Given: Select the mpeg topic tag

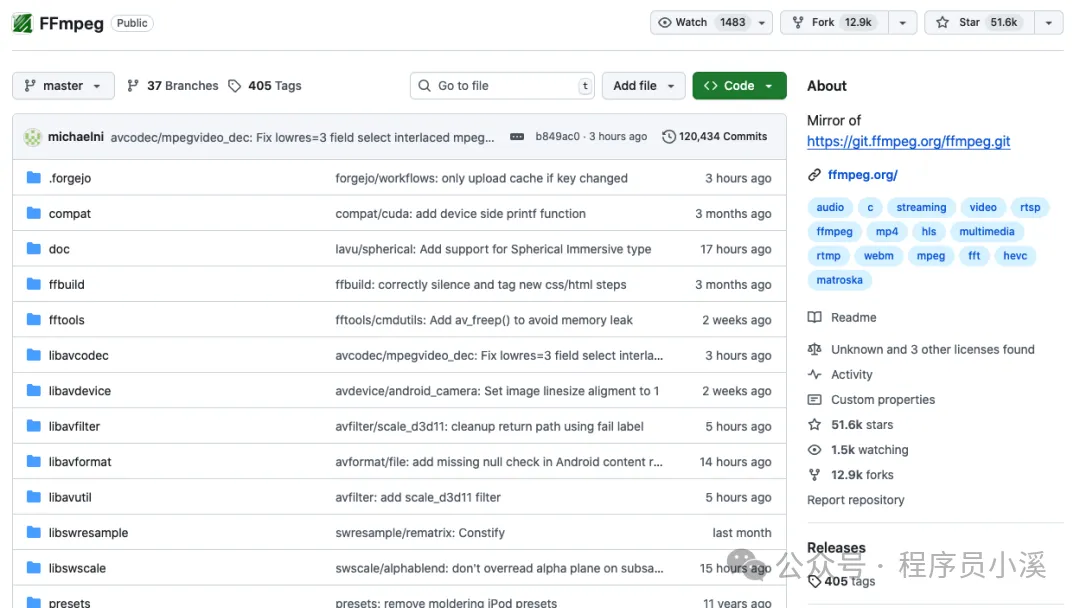Looking at the screenshot, I should click(x=931, y=255).
